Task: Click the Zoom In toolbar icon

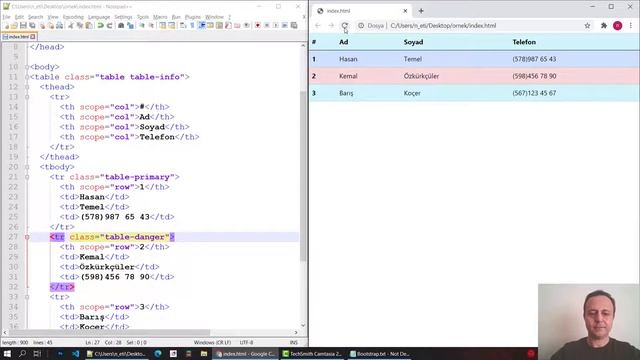Action: pyautogui.click(x=142, y=26)
